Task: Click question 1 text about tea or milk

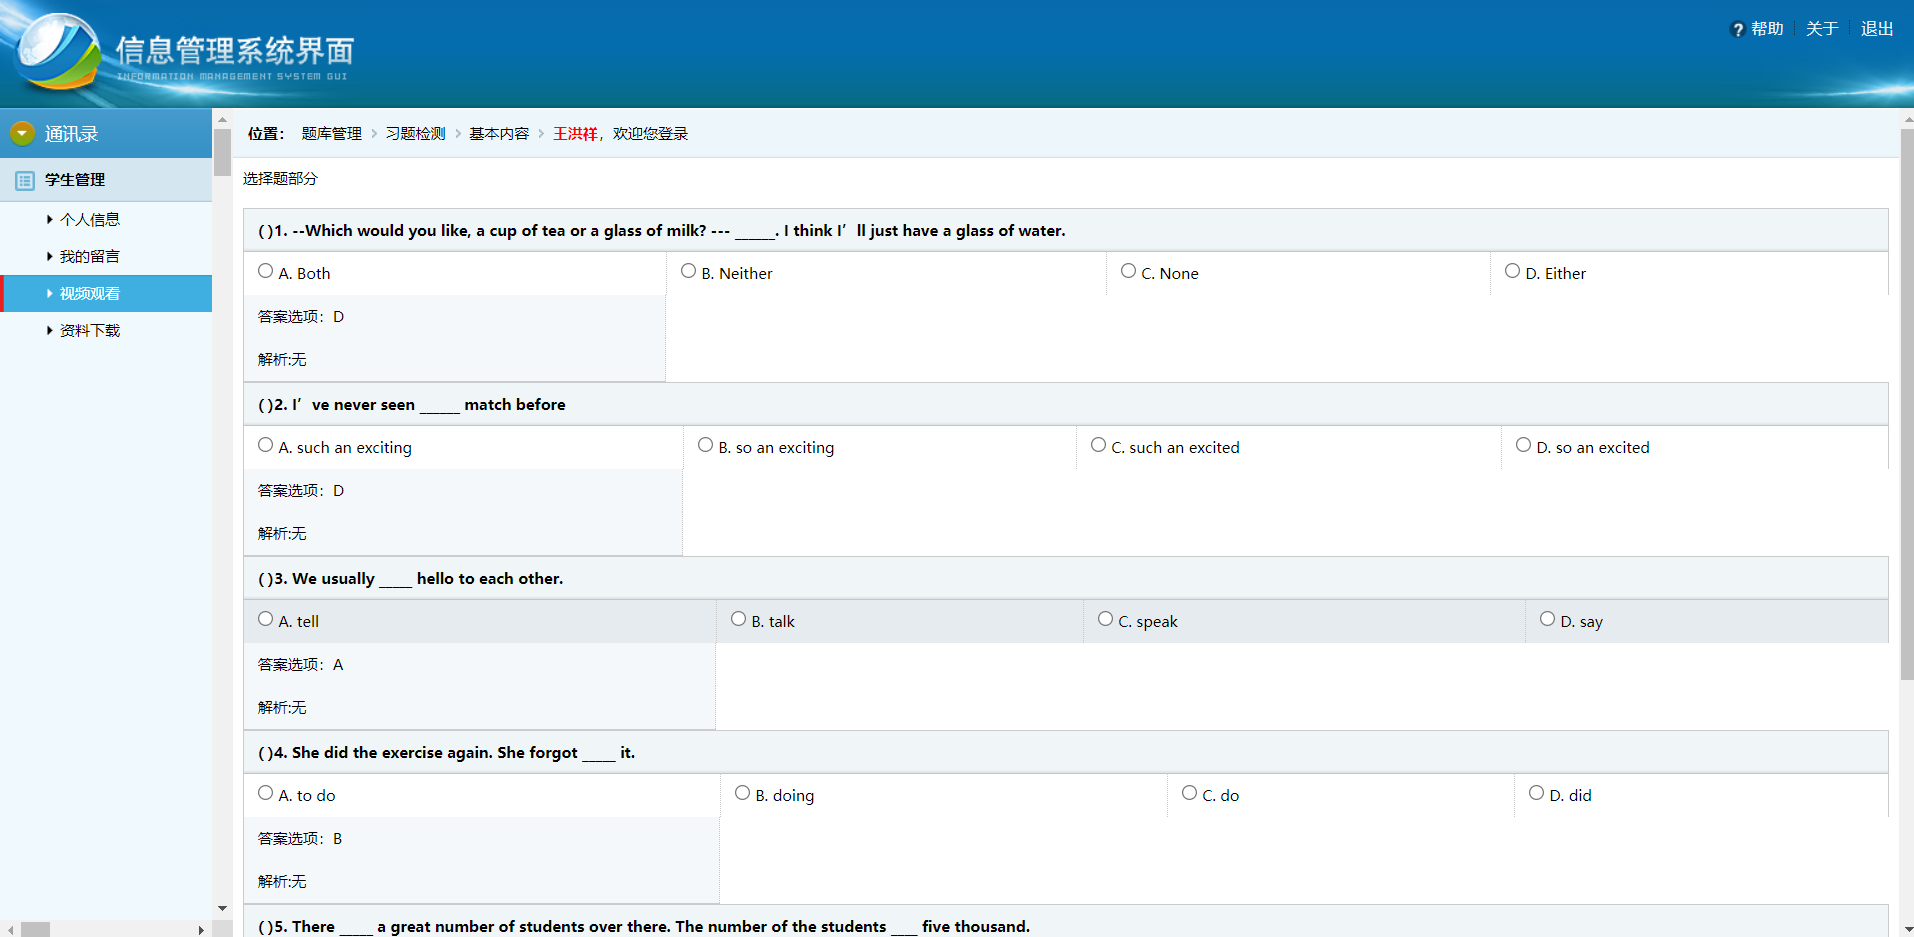Action: (662, 230)
